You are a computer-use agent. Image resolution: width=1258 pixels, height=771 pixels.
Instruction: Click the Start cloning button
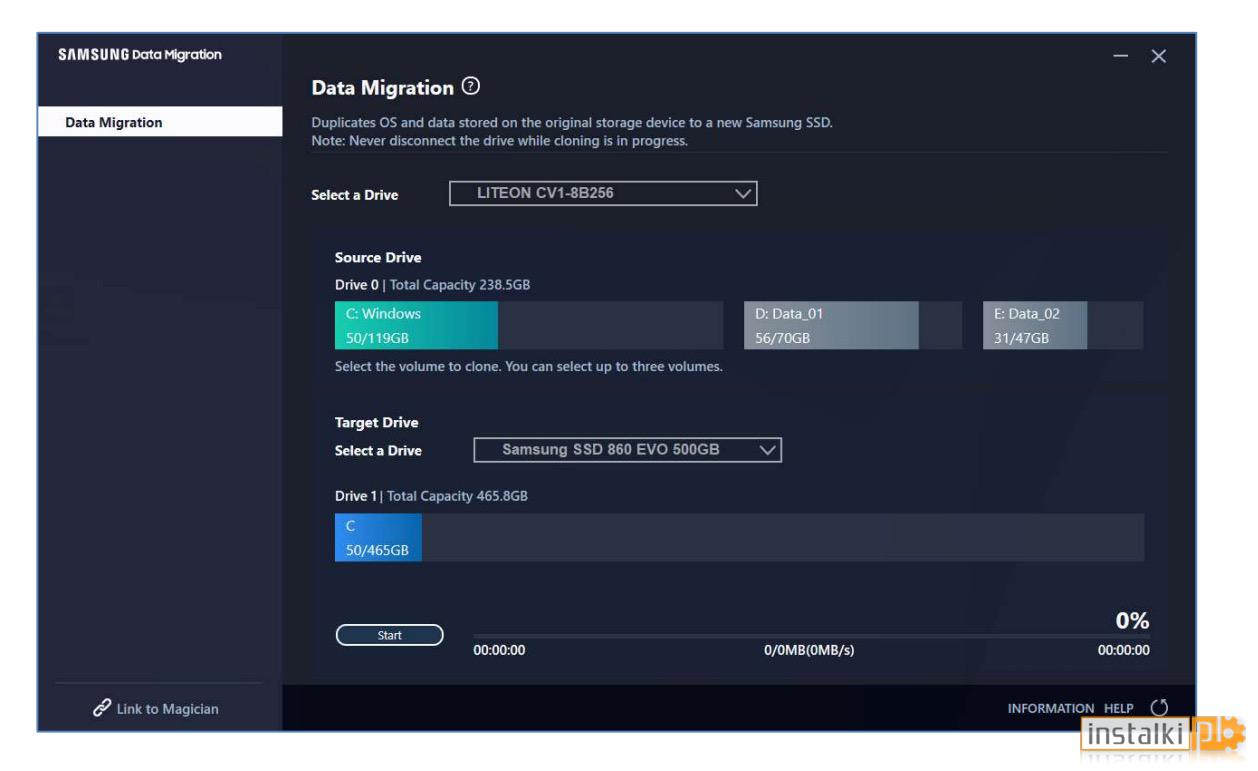coord(389,636)
